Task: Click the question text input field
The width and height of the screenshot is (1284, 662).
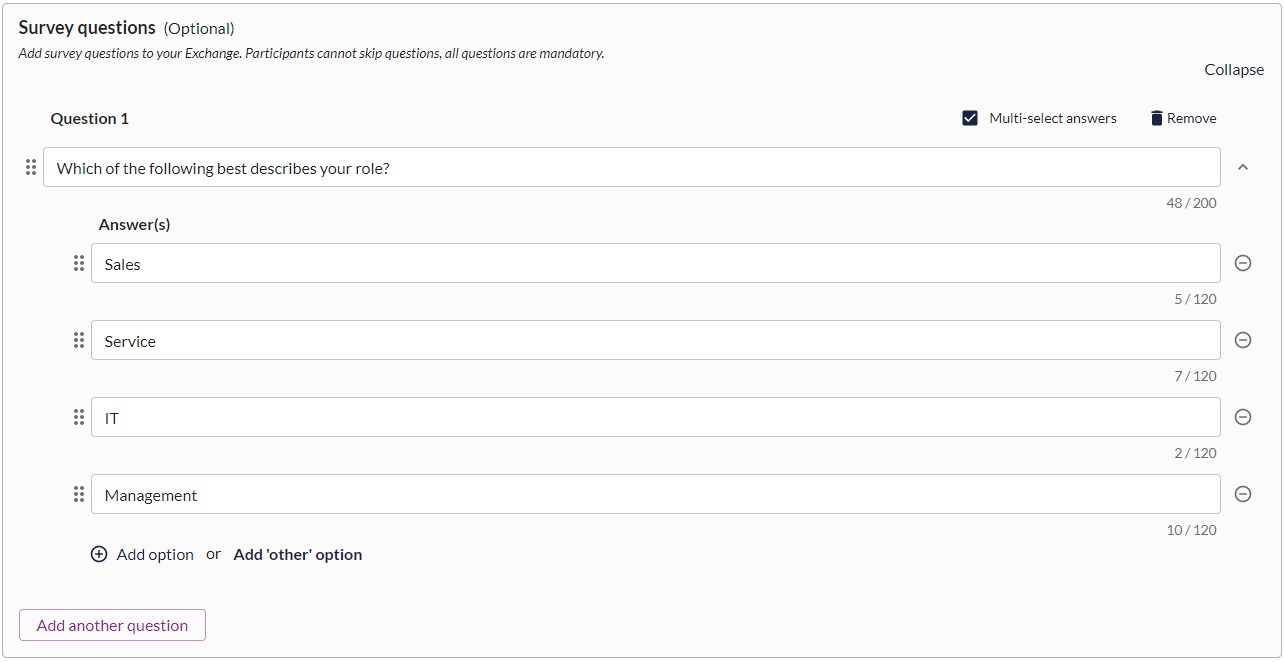Action: click(632, 167)
